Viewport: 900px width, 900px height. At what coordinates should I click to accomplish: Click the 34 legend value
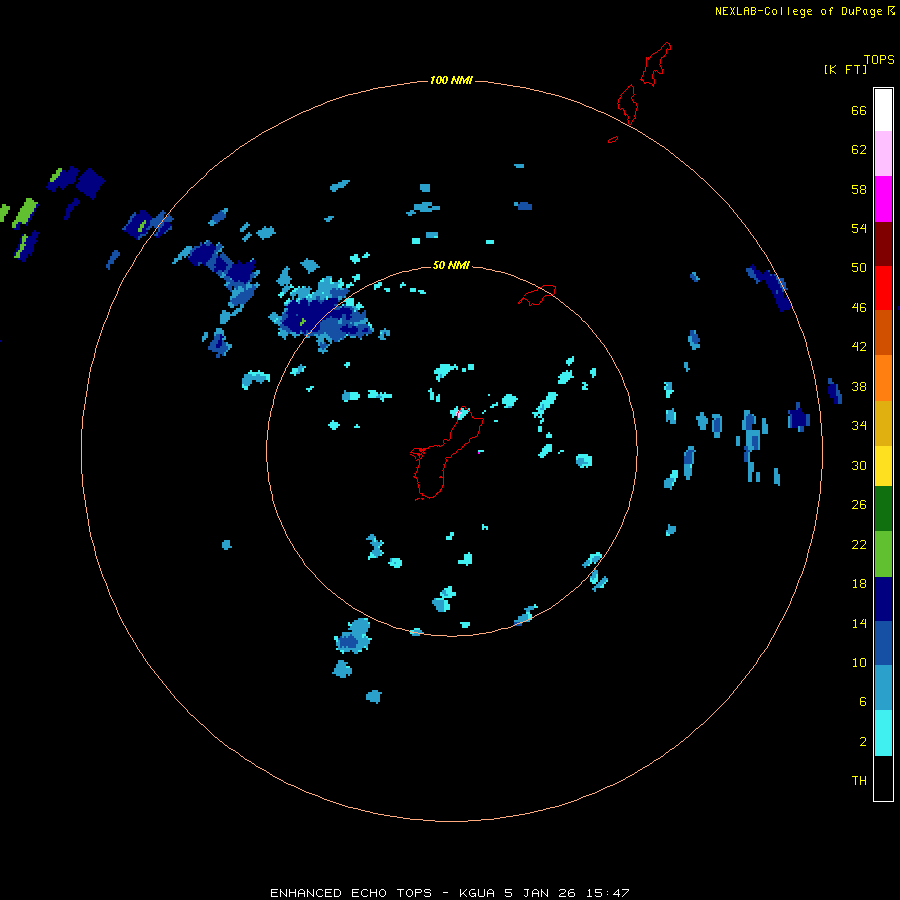(x=859, y=426)
